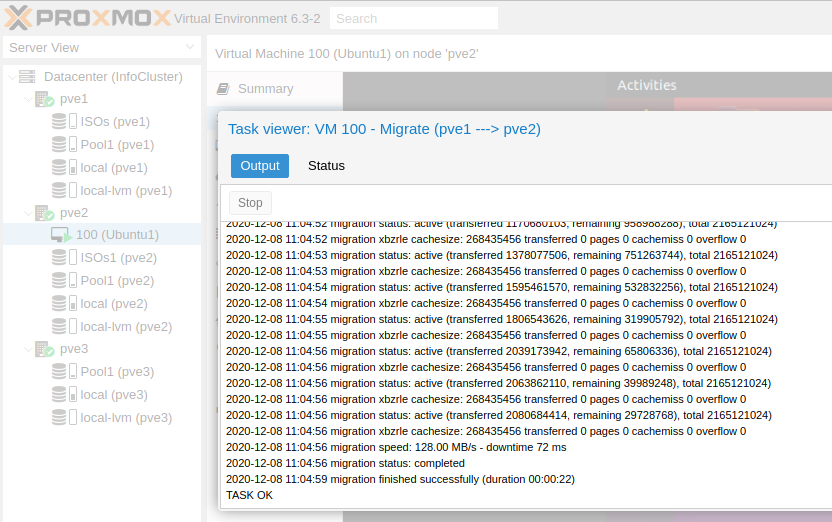Select the pve1 node label
The height and width of the screenshot is (522, 832).
coord(74,99)
